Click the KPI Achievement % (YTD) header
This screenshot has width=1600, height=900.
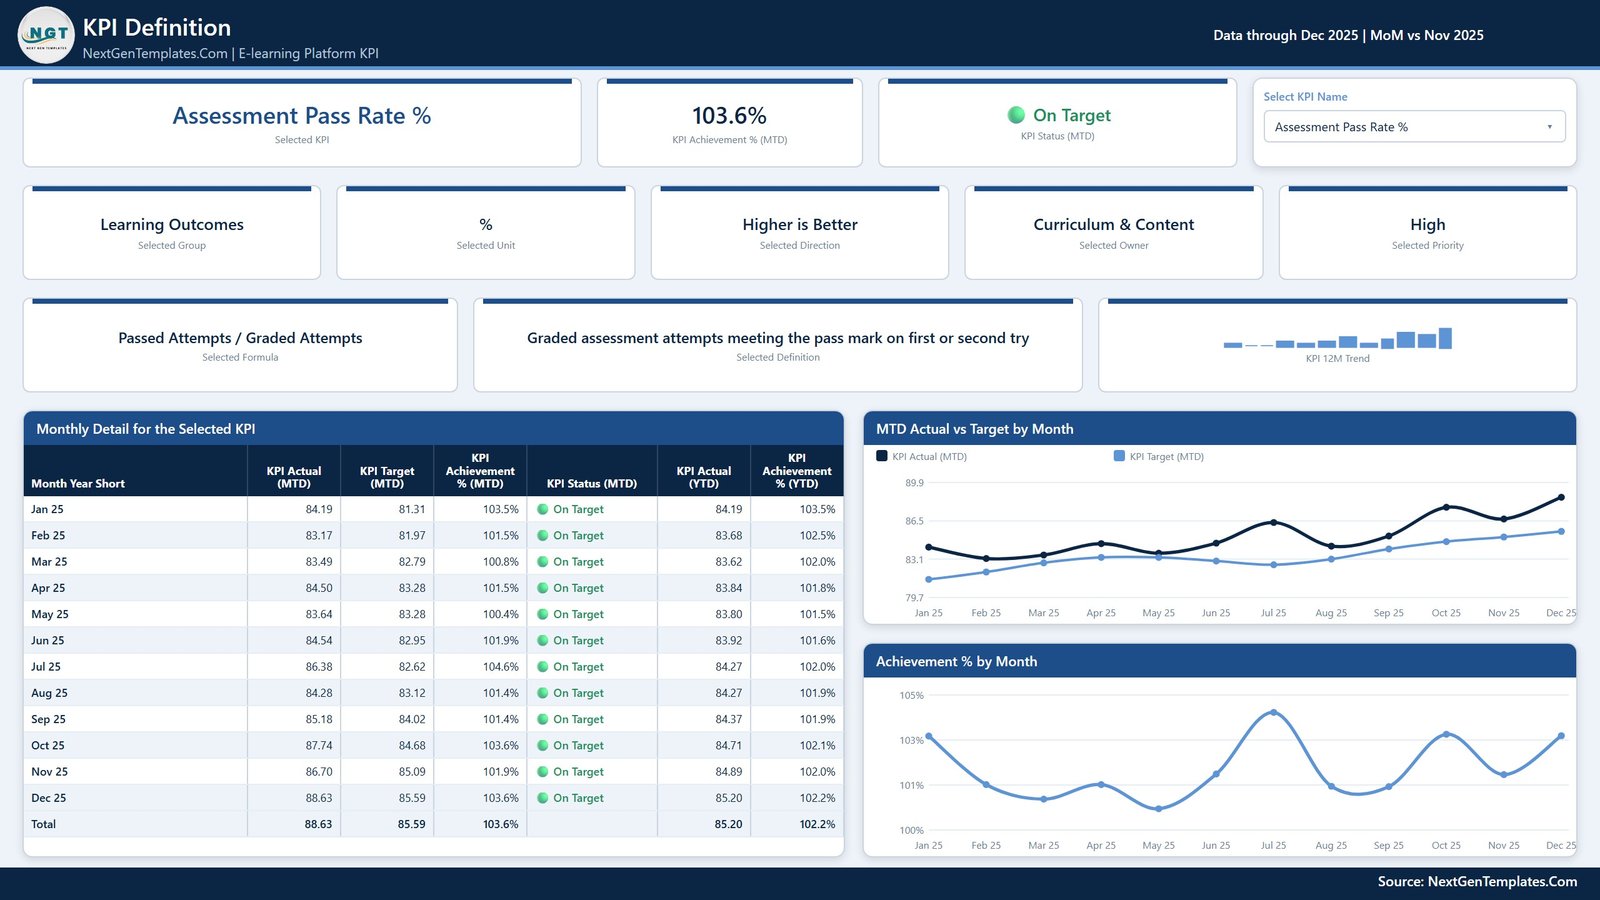click(x=797, y=471)
